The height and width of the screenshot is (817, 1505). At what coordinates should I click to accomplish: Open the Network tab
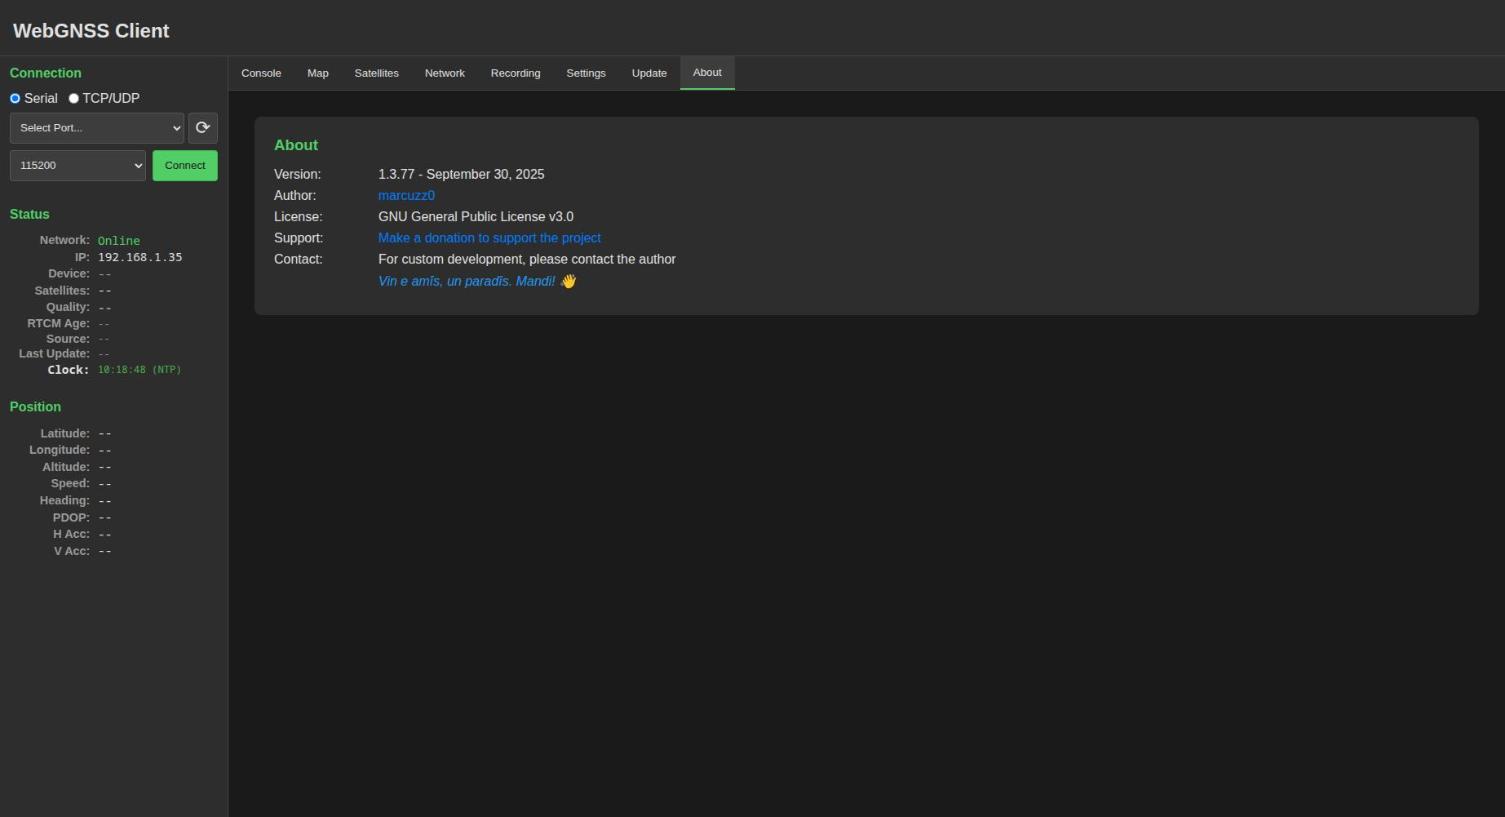coord(445,73)
